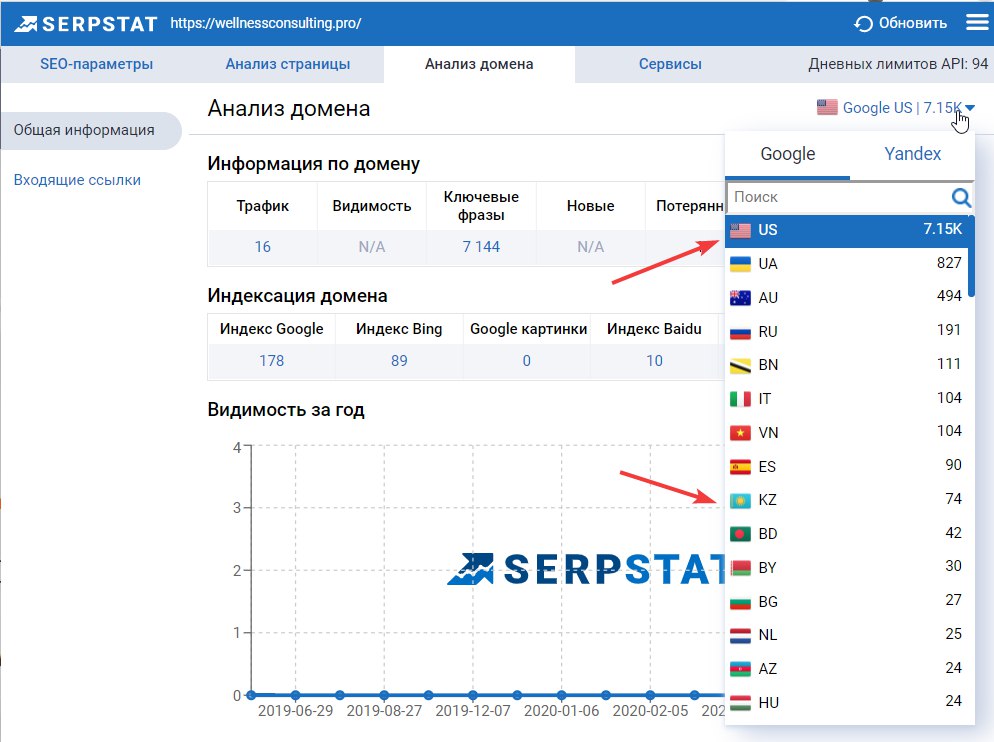Screen dimensions: 994x742
Task: Click the Kazakhstan flag in KZ row
Action: (x=740, y=500)
